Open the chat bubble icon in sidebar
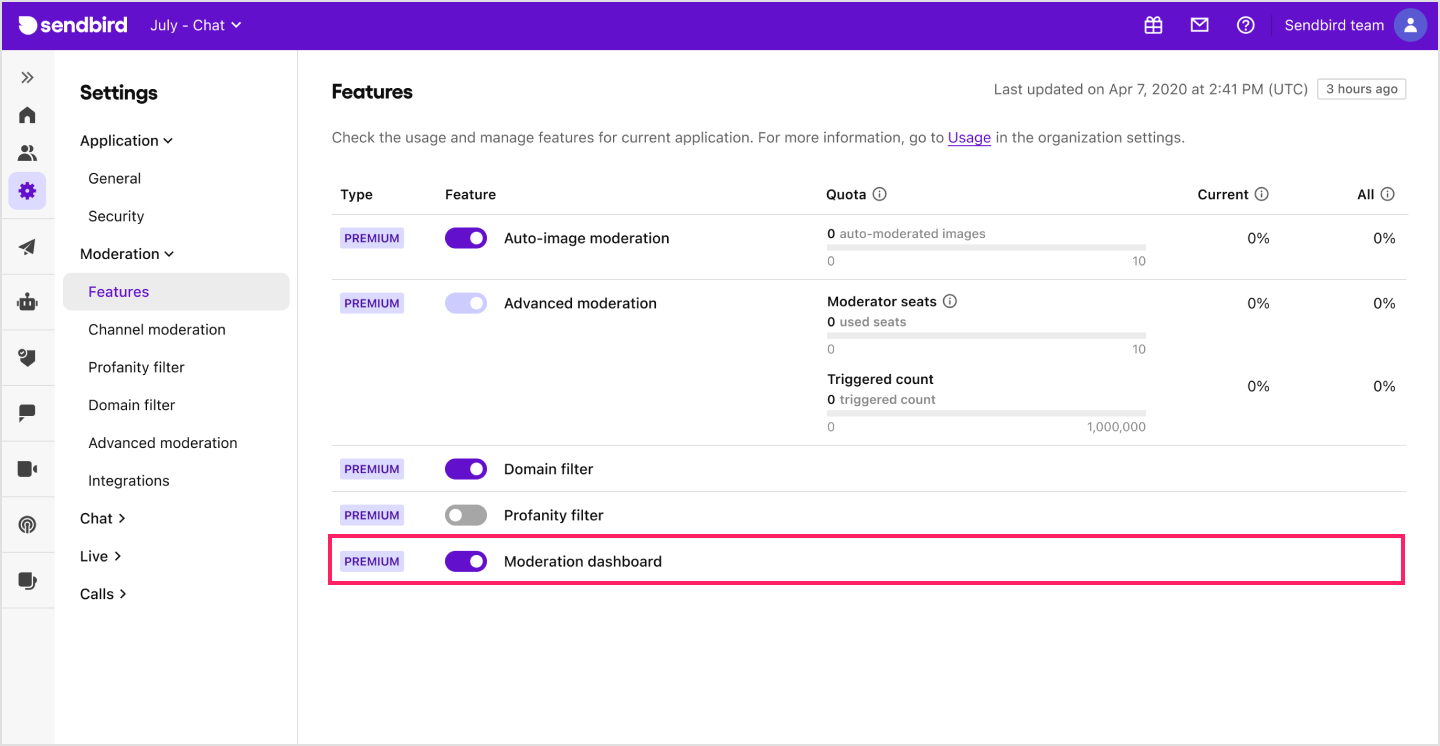Screen dimensions: 1440x746 pyautogui.click(x=27, y=412)
